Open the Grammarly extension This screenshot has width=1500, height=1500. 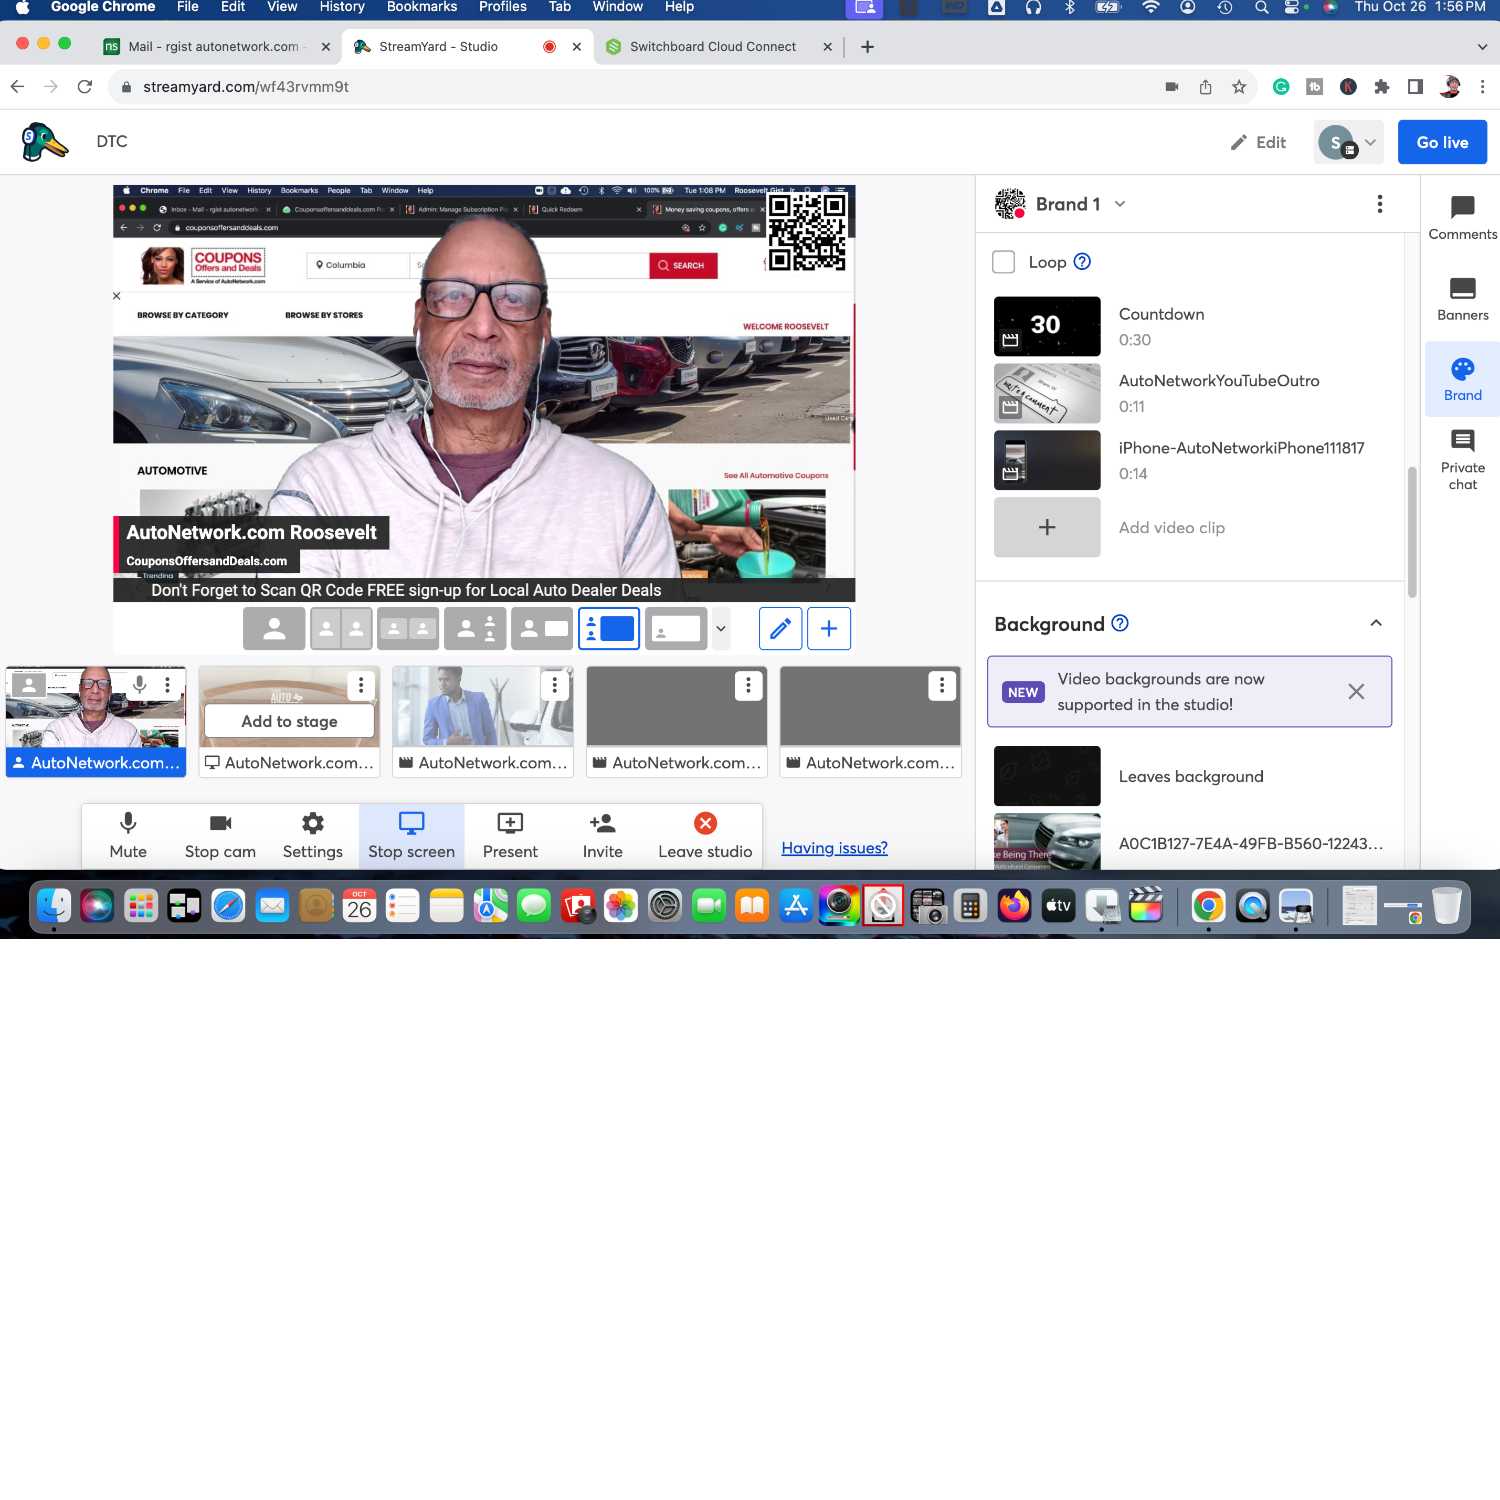(1280, 87)
